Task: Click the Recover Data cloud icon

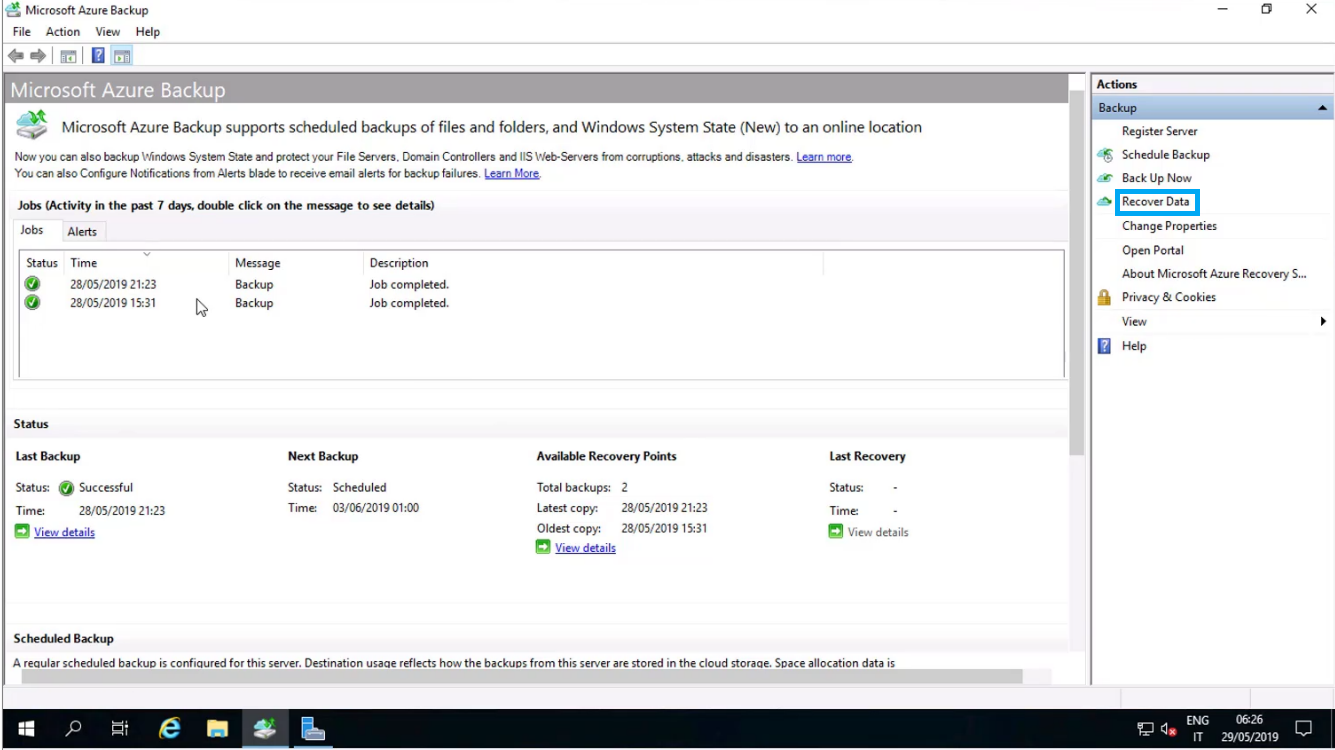Action: [1105, 202]
